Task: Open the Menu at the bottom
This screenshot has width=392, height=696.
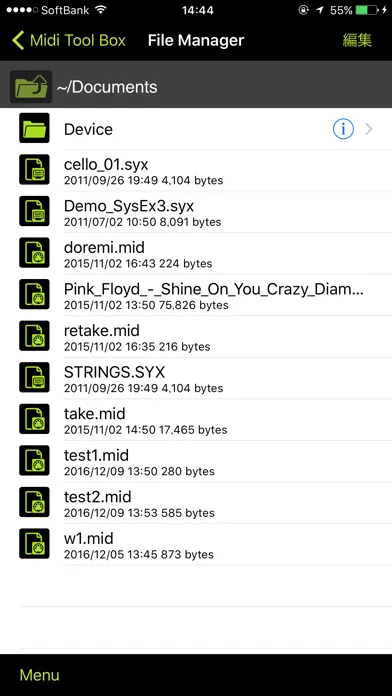Action: 39,675
